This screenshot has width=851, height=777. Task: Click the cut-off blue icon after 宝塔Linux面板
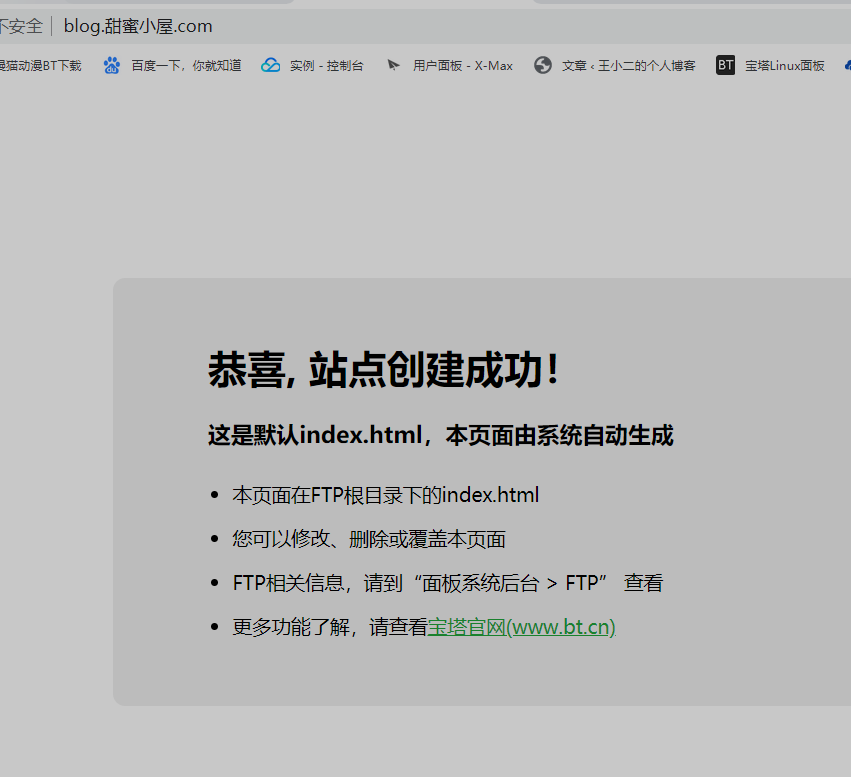click(x=846, y=66)
